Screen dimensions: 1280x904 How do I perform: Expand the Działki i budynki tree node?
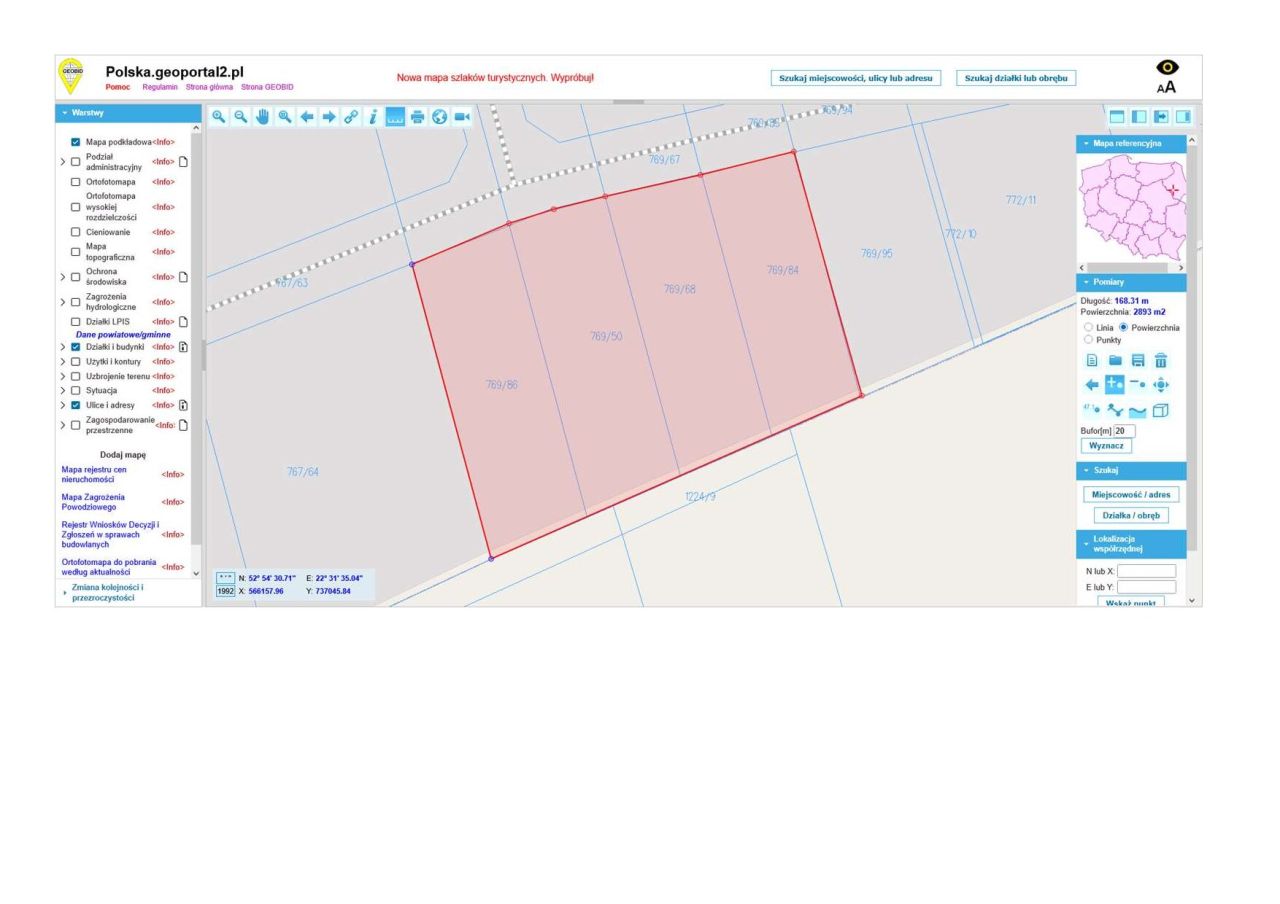[x=63, y=347]
